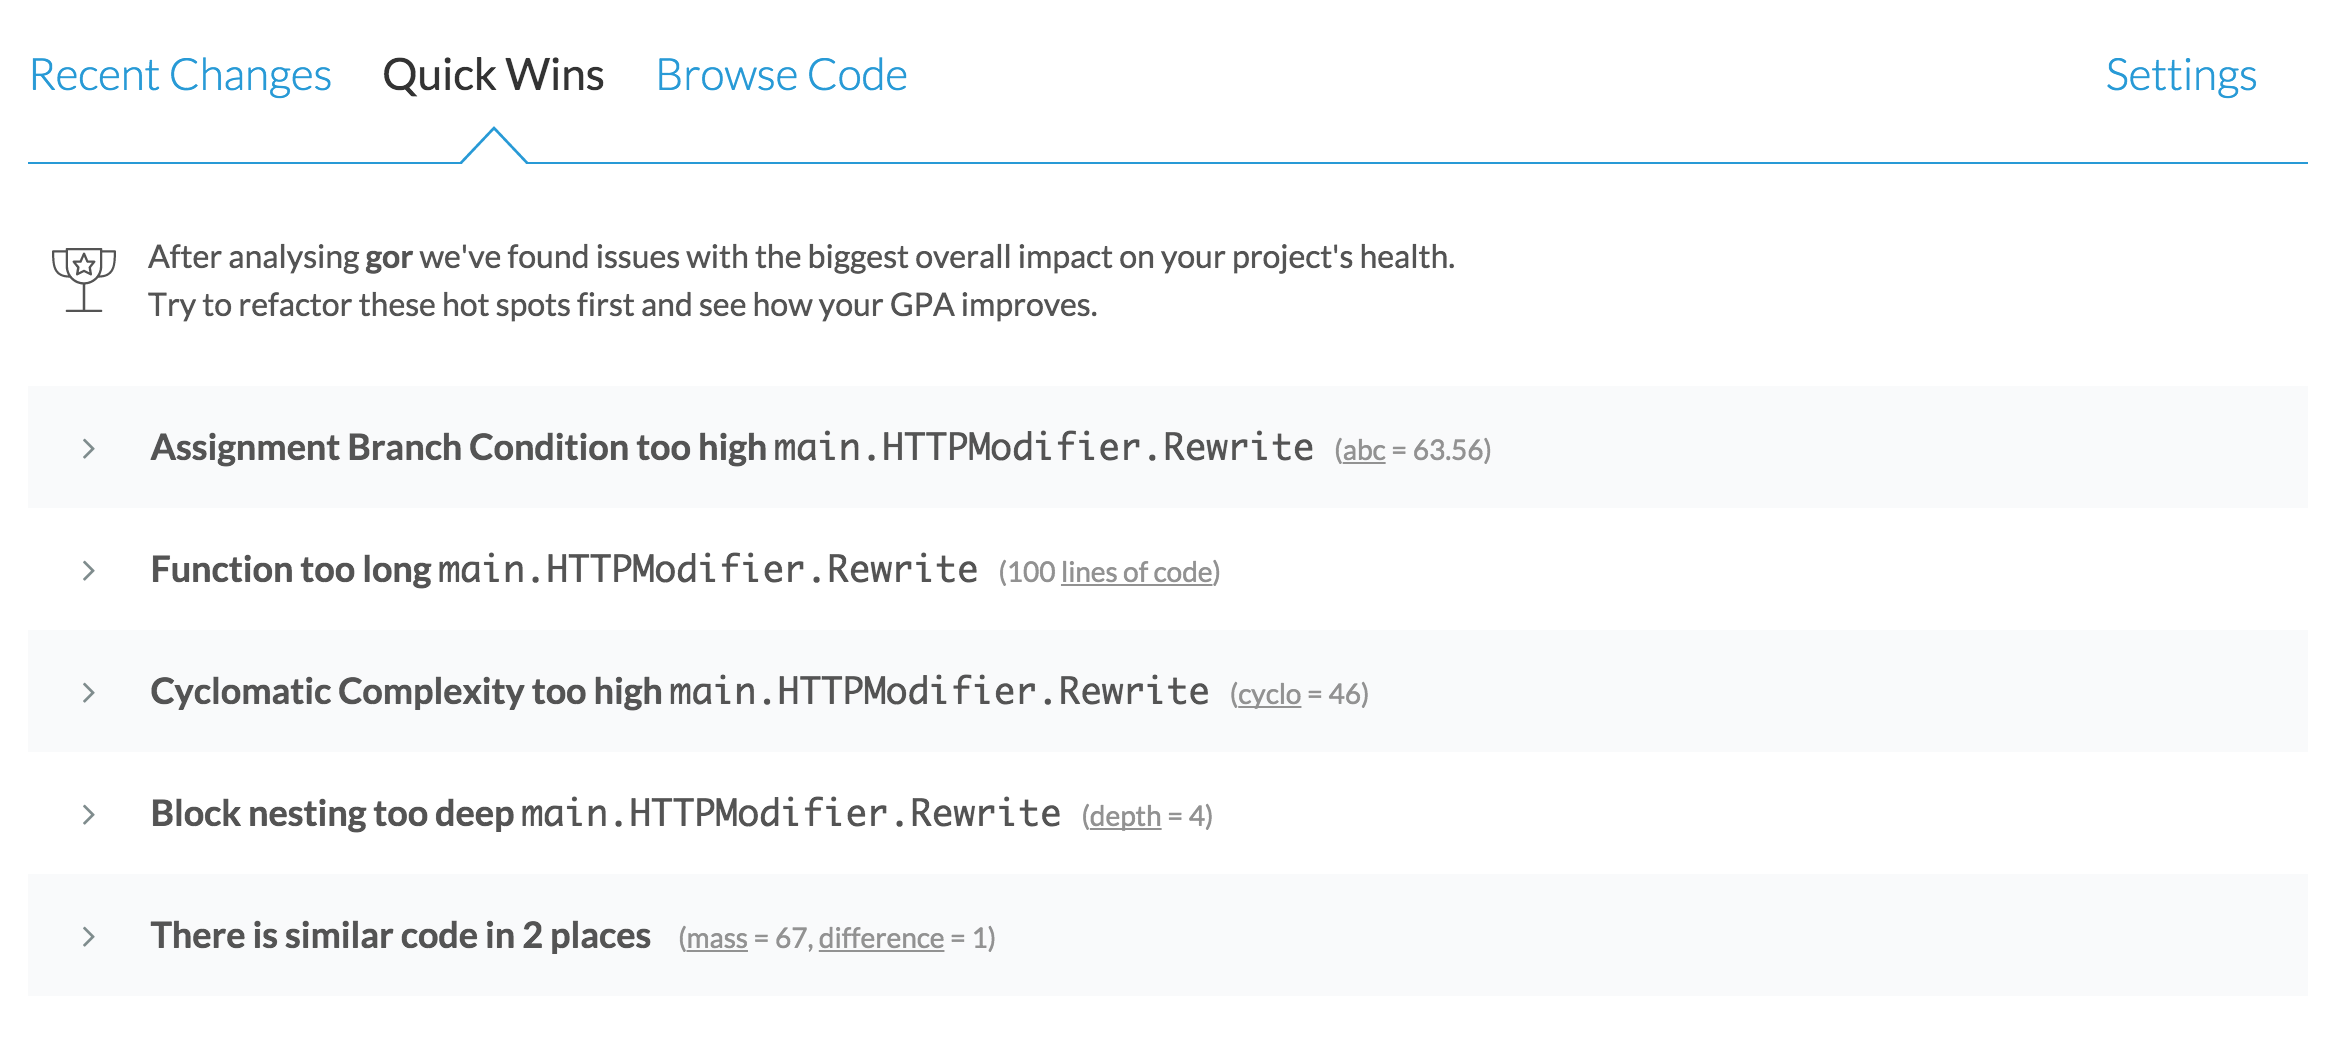Click the cyclo metric link

(1269, 695)
